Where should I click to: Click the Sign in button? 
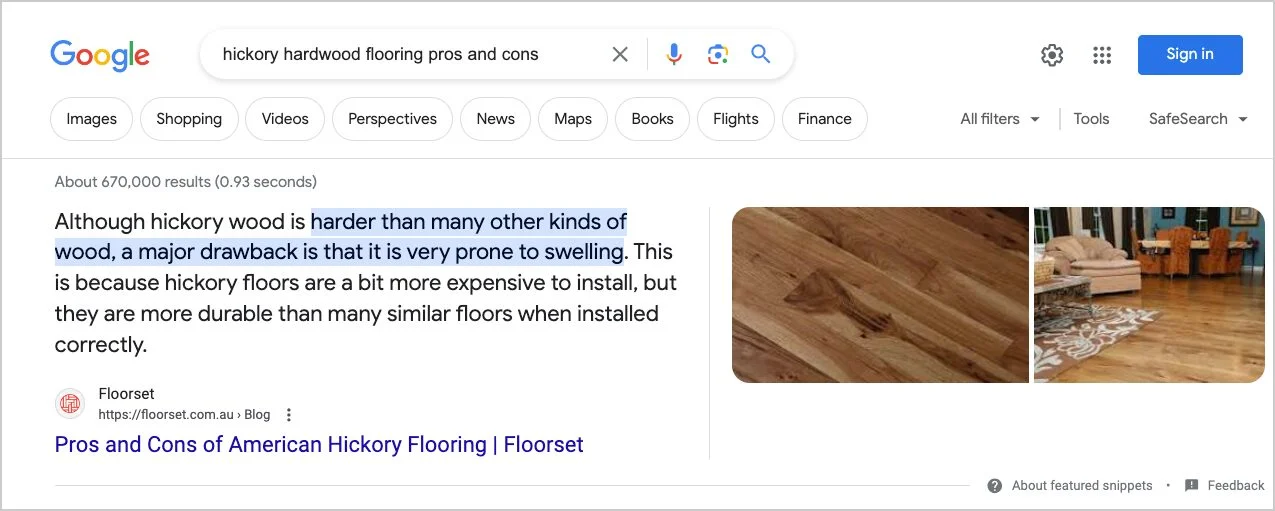(1190, 54)
